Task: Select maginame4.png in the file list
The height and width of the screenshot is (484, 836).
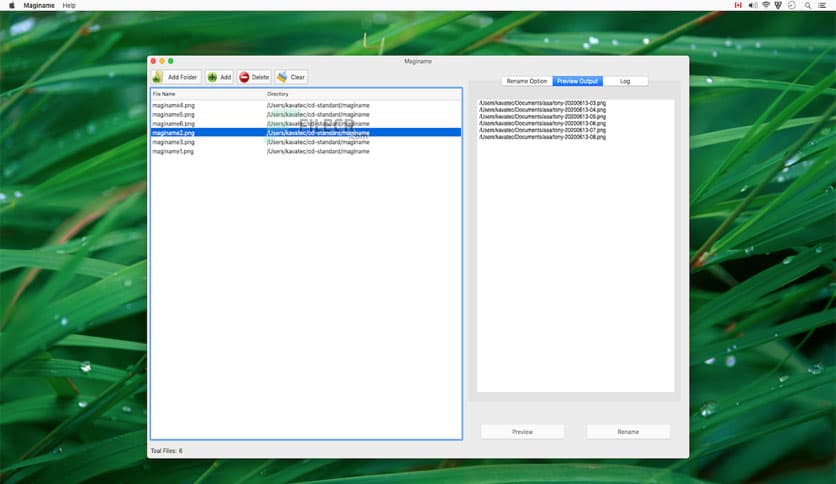Action: [173, 105]
